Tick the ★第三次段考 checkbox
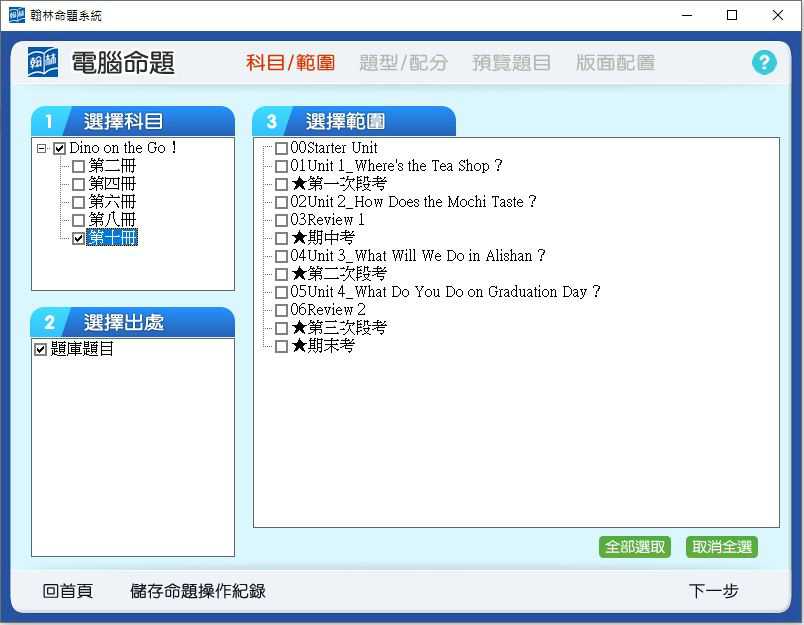Image resolution: width=804 pixels, height=625 pixels. 282,328
